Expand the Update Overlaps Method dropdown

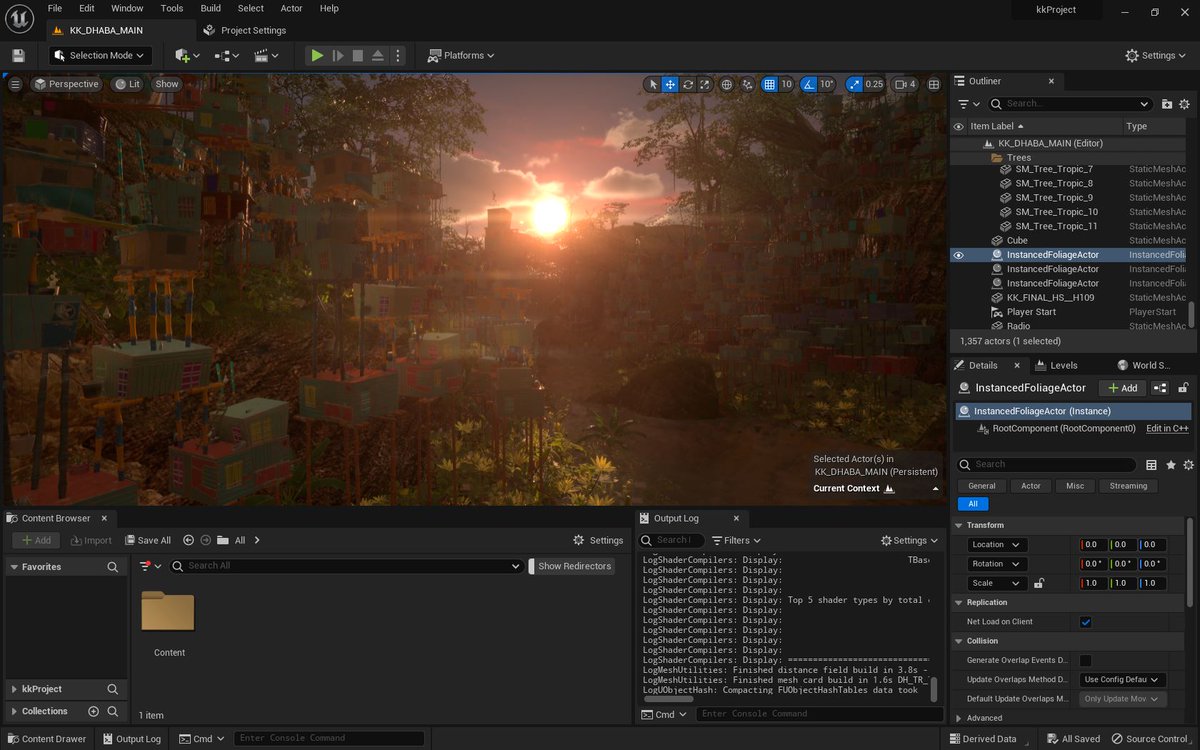click(x=1122, y=678)
